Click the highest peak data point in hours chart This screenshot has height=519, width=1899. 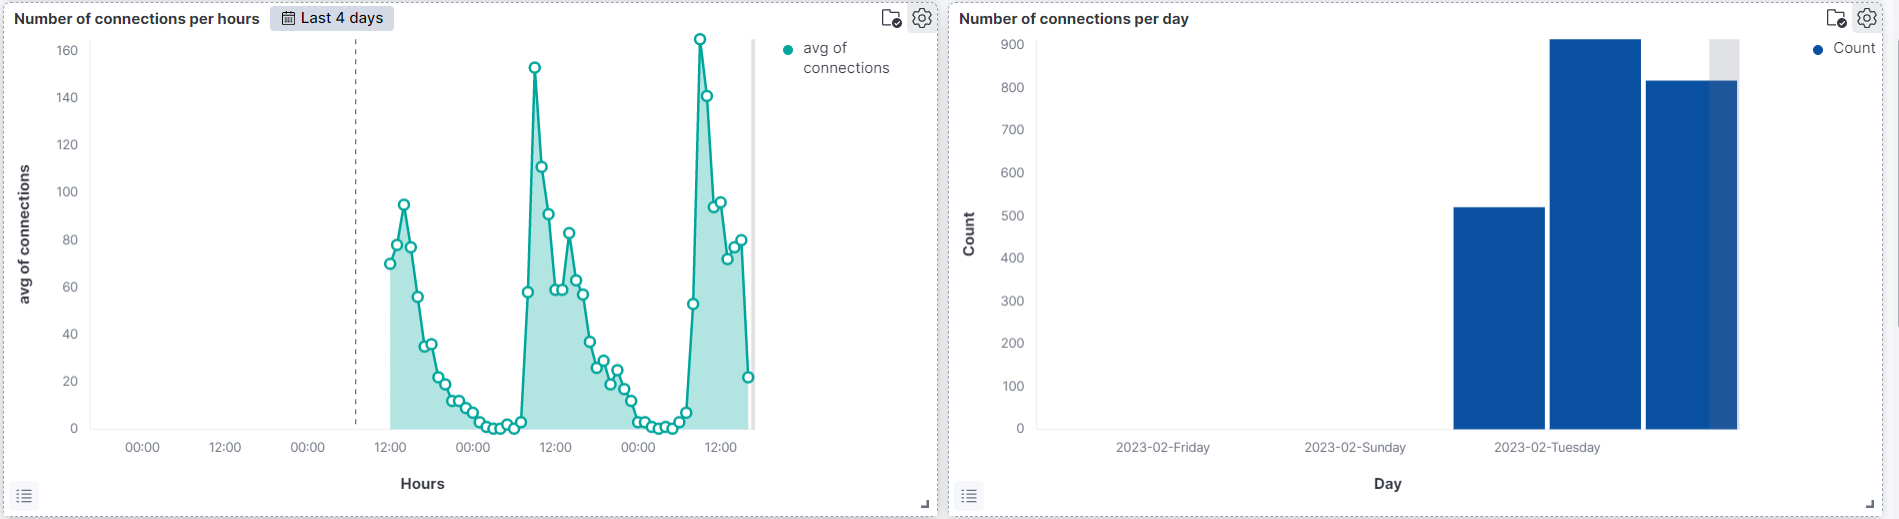tap(700, 40)
